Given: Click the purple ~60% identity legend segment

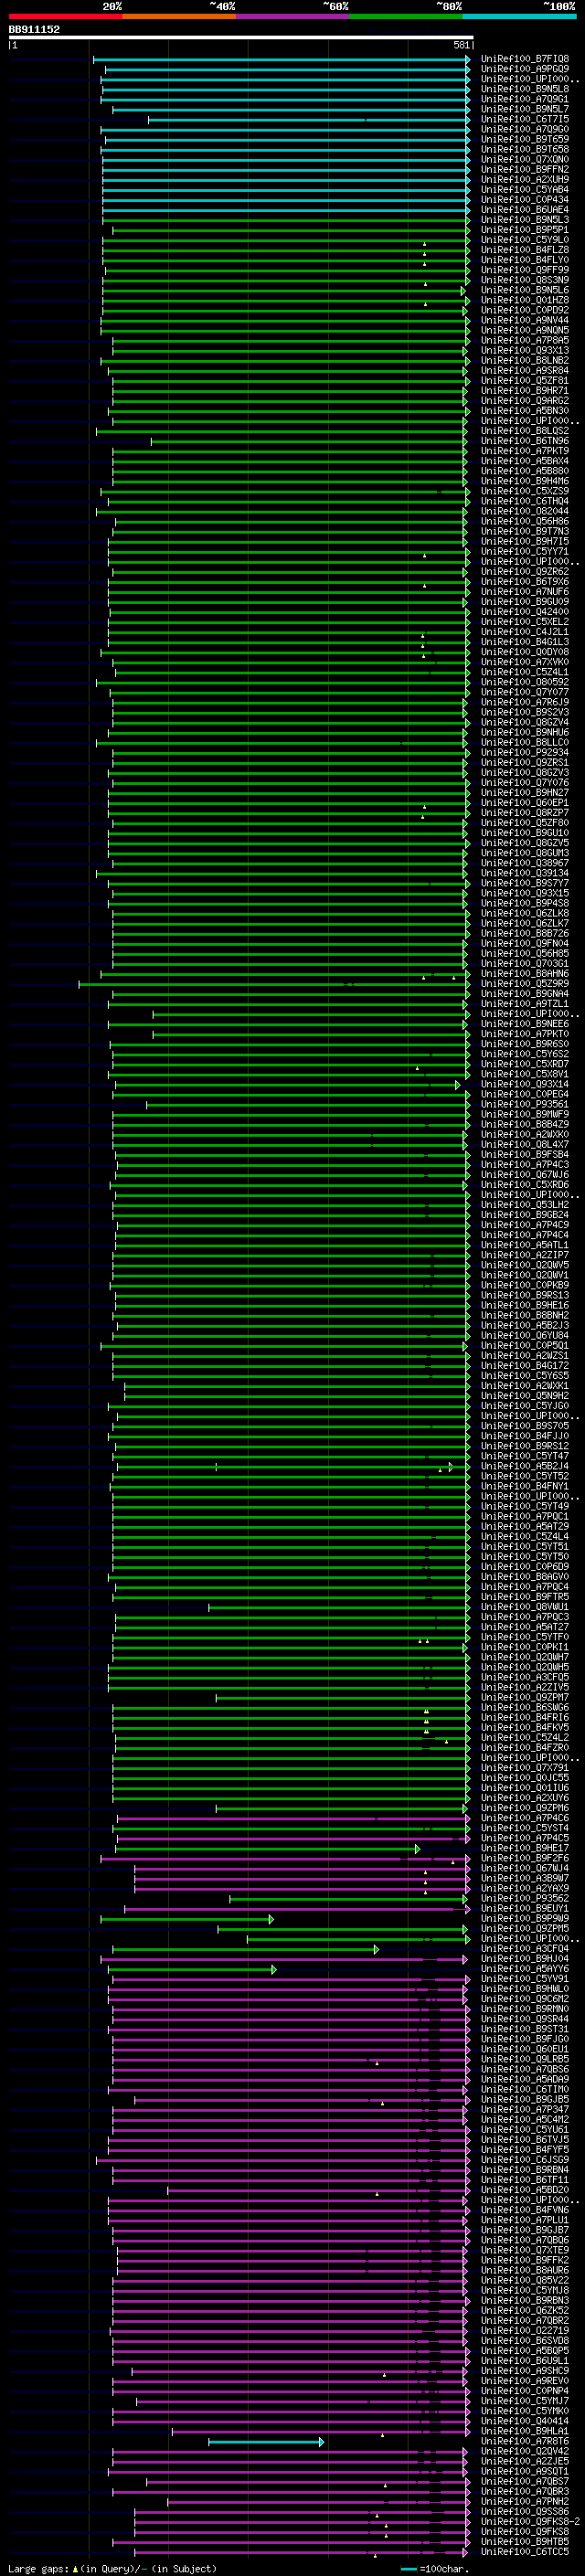Looking at the screenshot, I should tap(293, 16).
